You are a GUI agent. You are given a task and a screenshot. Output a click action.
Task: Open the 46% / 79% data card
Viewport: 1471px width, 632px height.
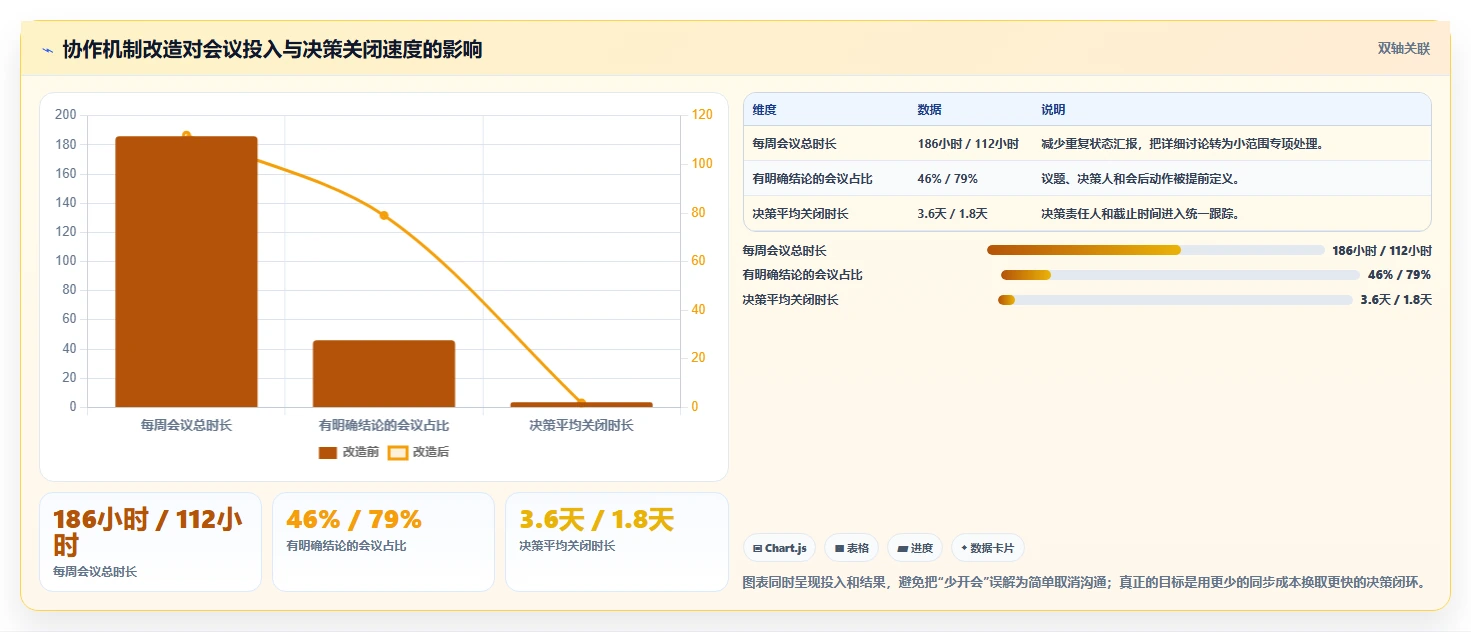pyautogui.click(x=383, y=542)
